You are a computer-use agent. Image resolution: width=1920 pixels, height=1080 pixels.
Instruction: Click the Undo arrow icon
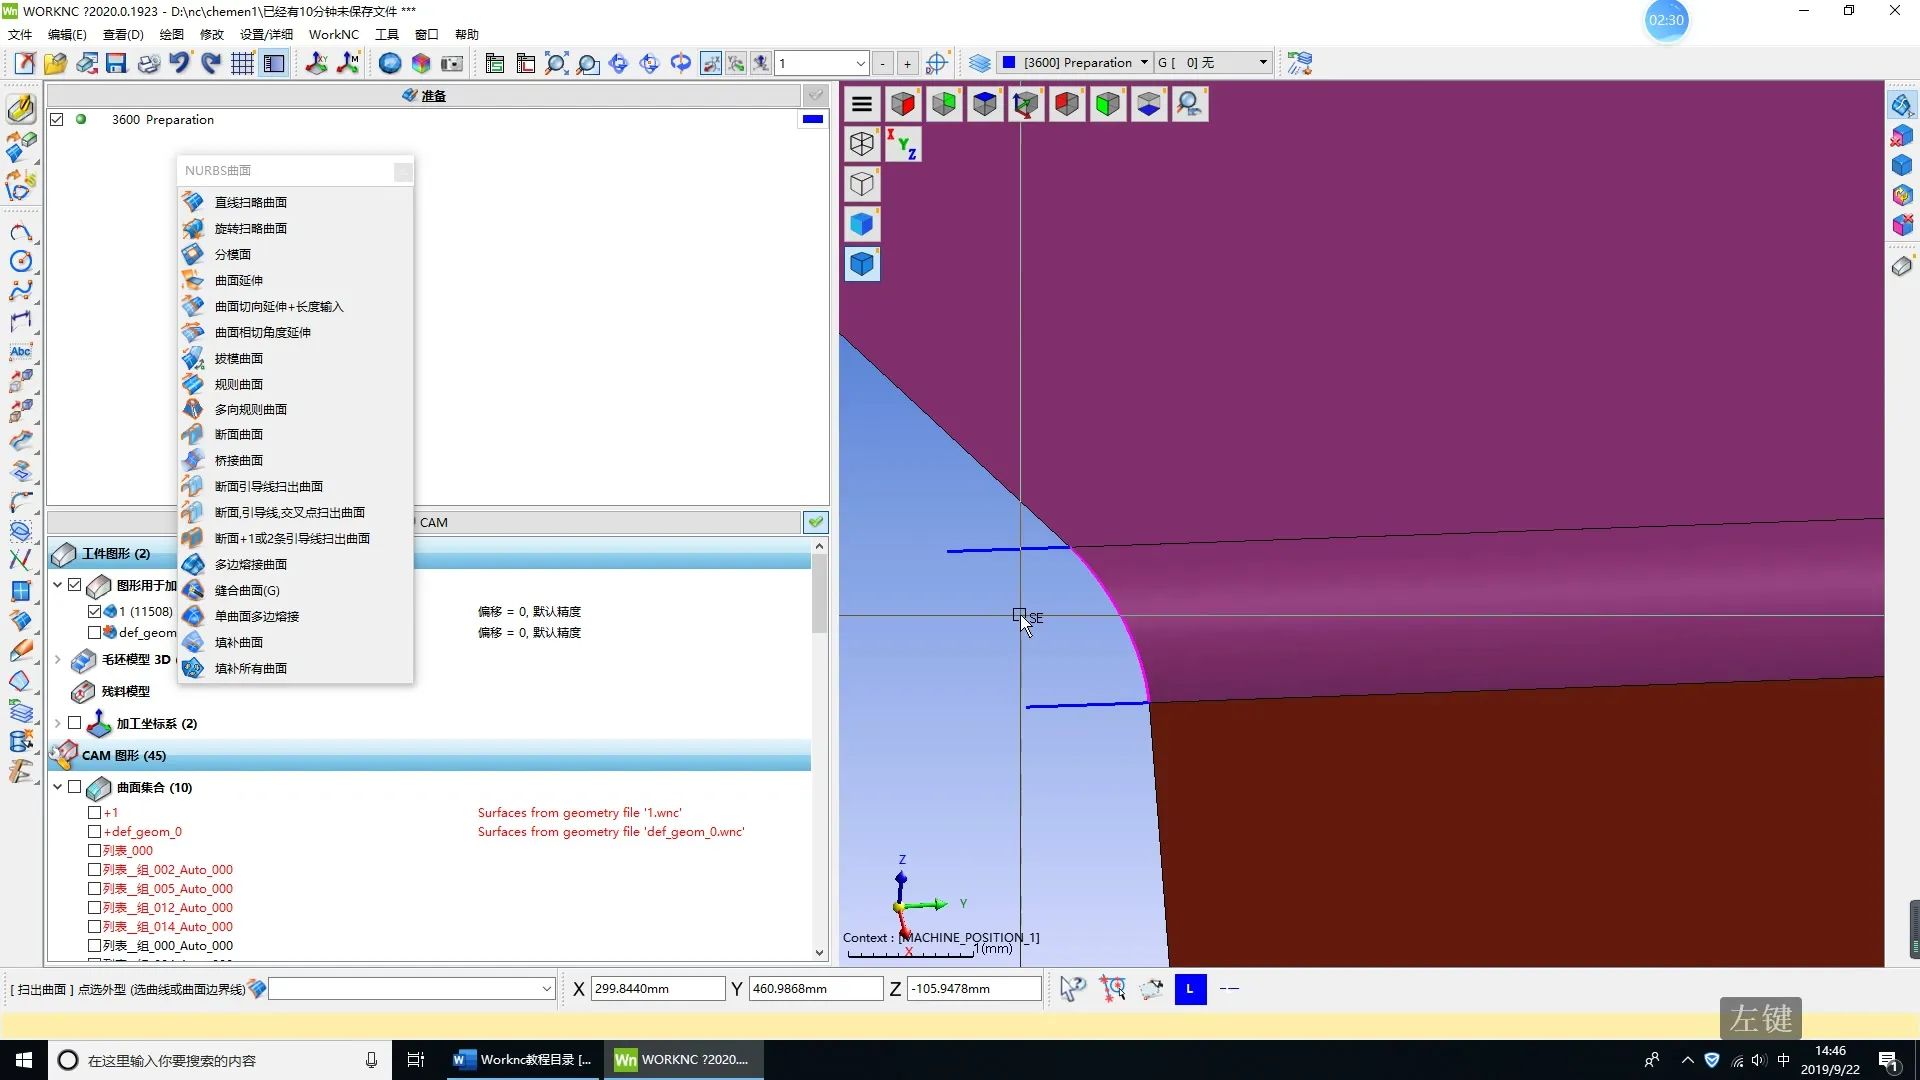tap(179, 64)
